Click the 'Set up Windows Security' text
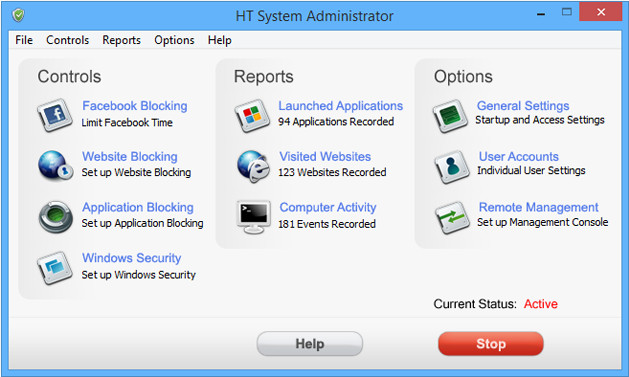 [x=139, y=275]
